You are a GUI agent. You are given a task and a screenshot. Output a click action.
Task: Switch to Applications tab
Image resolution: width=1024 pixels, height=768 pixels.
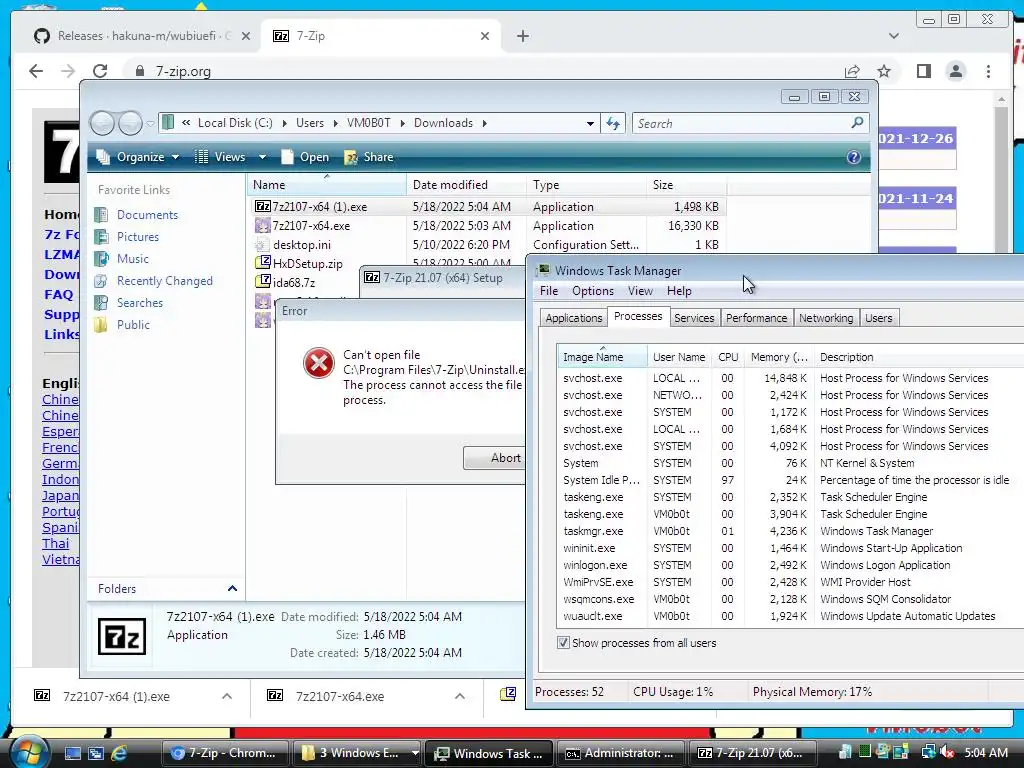coord(573,318)
